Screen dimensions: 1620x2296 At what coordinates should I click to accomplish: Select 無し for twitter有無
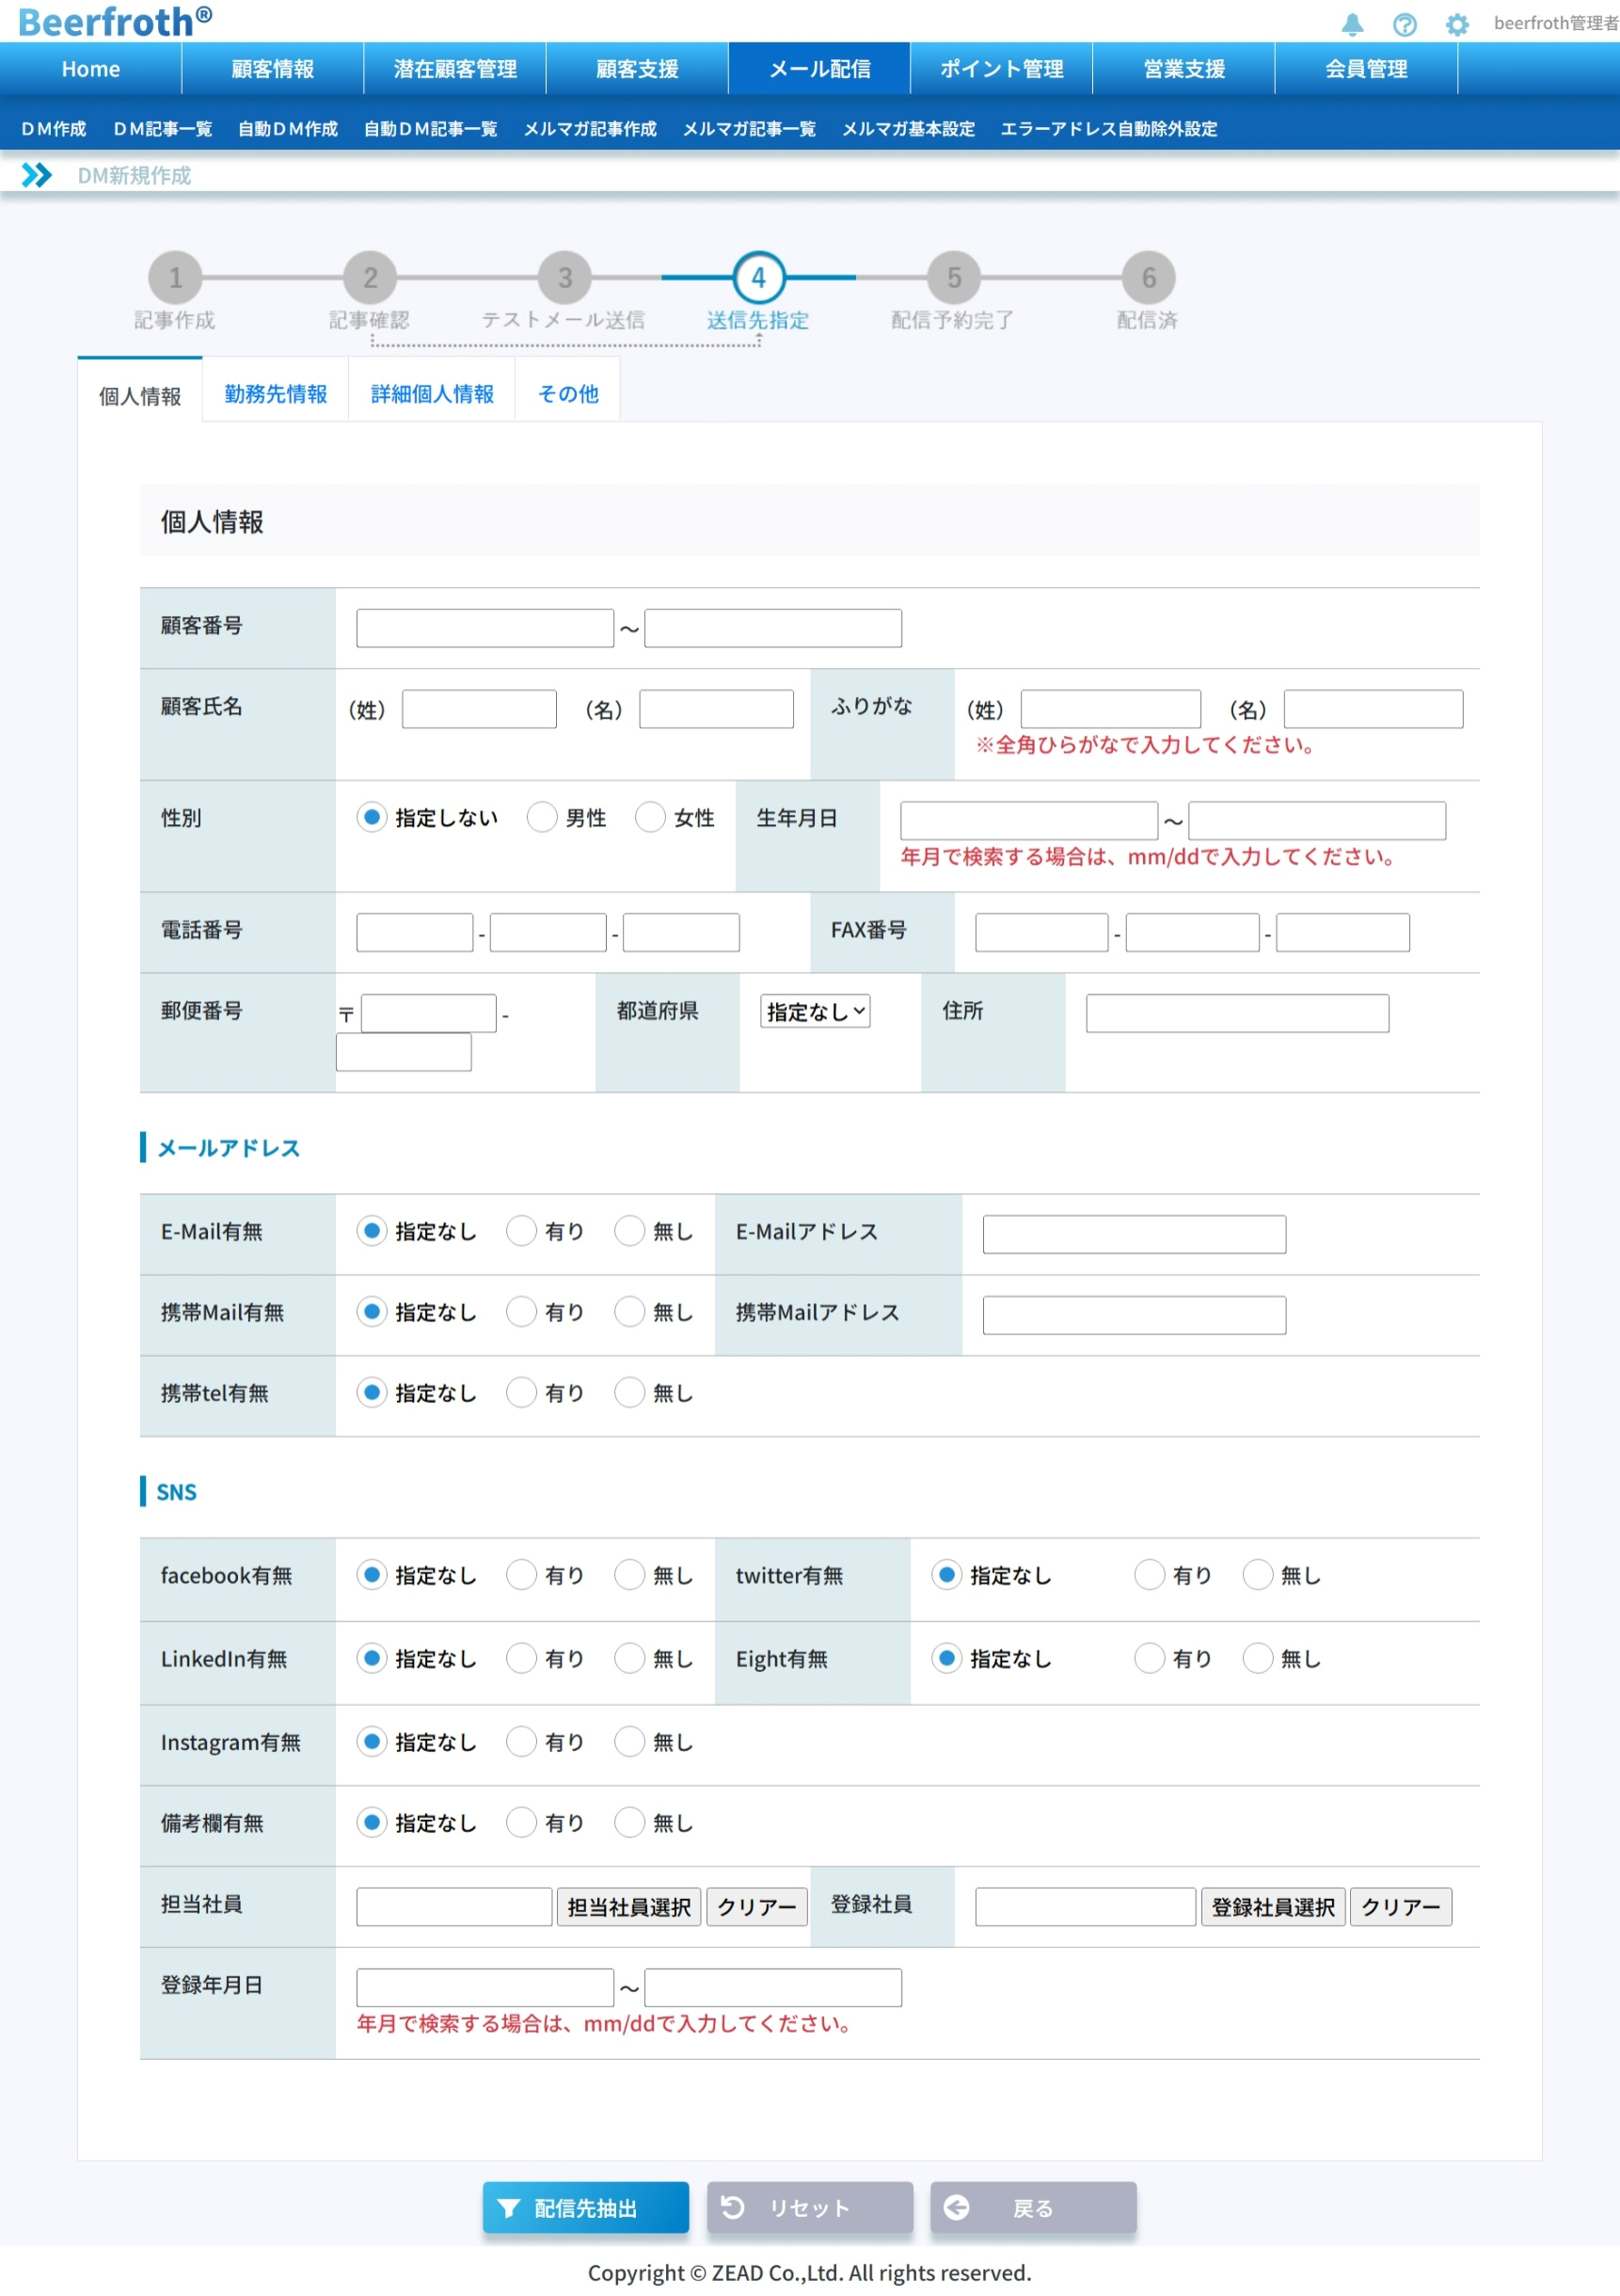coord(1257,1574)
